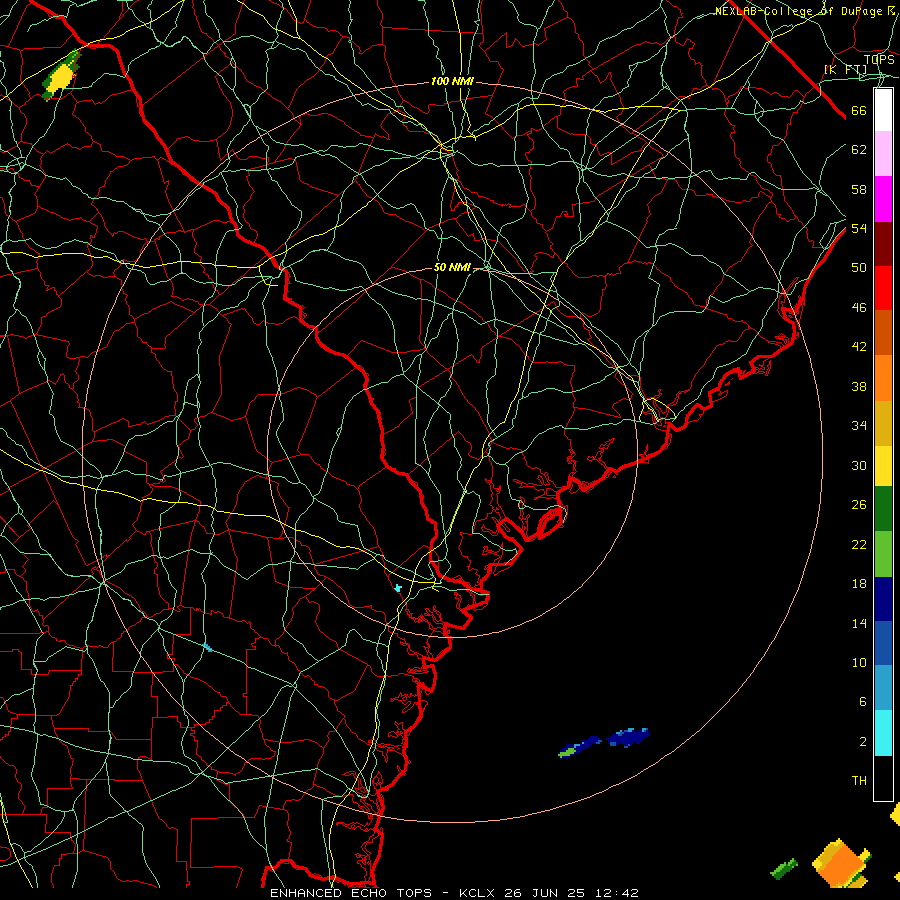This screenshot has height=900, width=900.
Task: Click the medium blue swatch near 10
Action: coord(883,643)
